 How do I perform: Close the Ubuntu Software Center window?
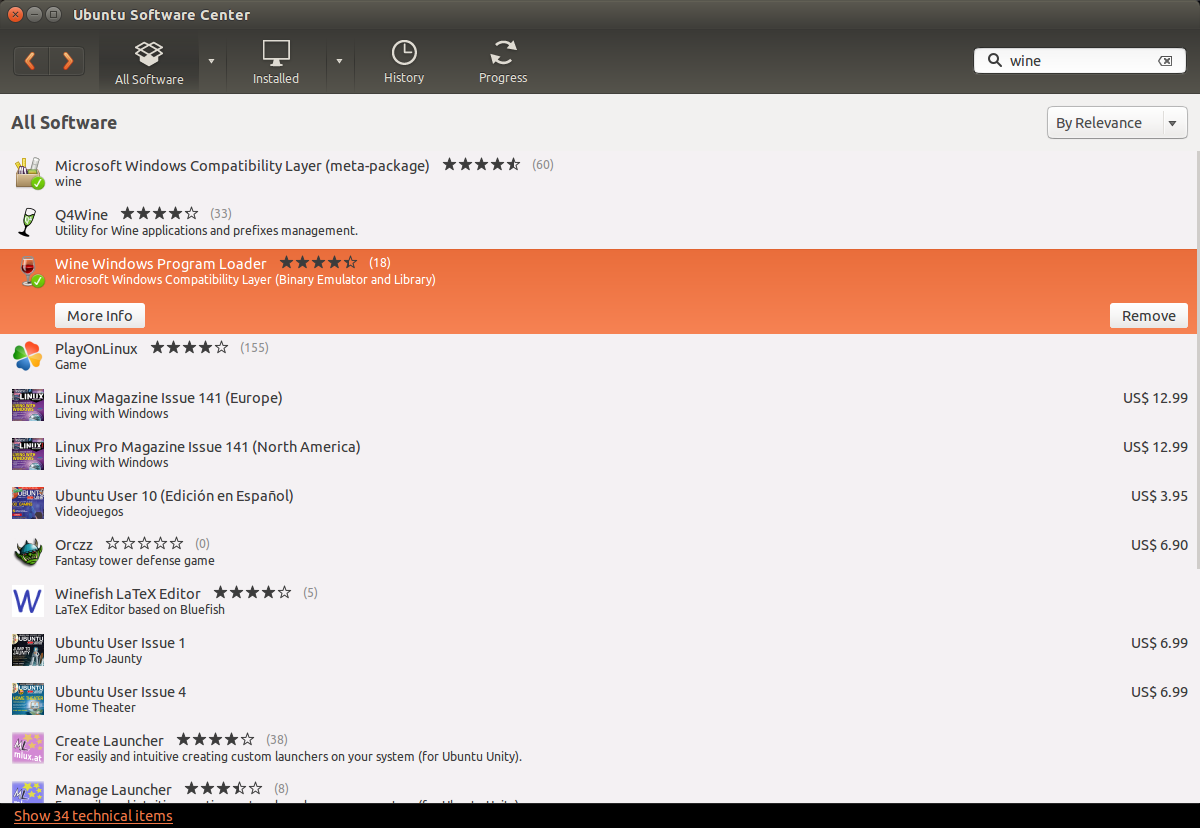tap(16, 15)
